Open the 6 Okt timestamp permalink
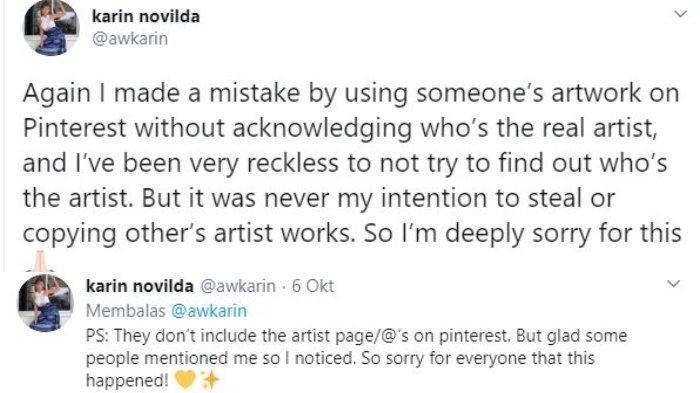700x393 pixels. [x=312, y=286]
